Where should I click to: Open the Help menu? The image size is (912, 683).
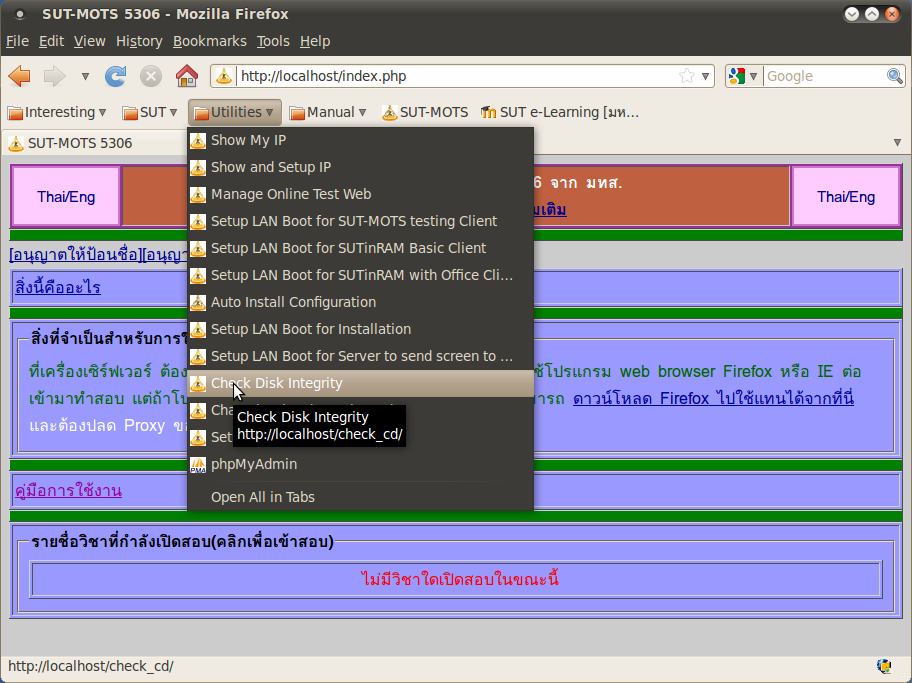point(315,41)
